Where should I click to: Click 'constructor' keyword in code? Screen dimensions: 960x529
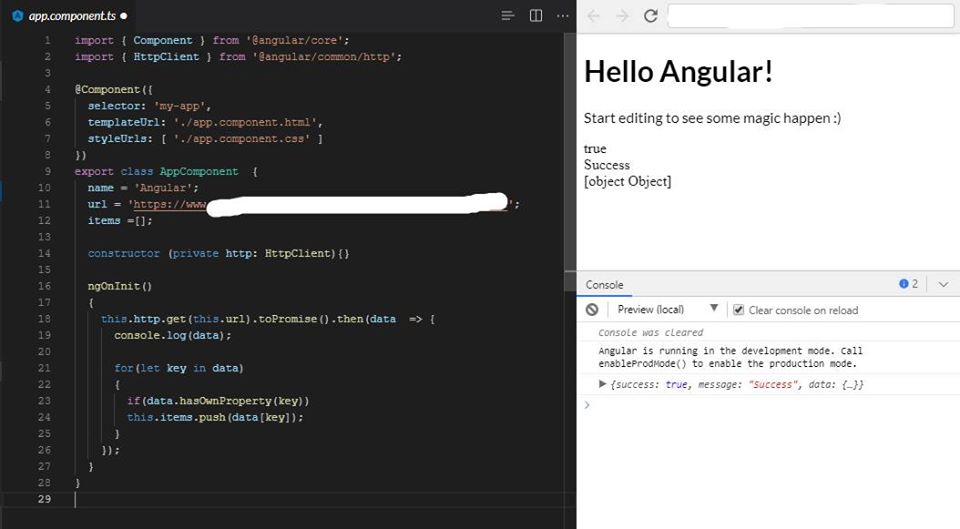124,253
